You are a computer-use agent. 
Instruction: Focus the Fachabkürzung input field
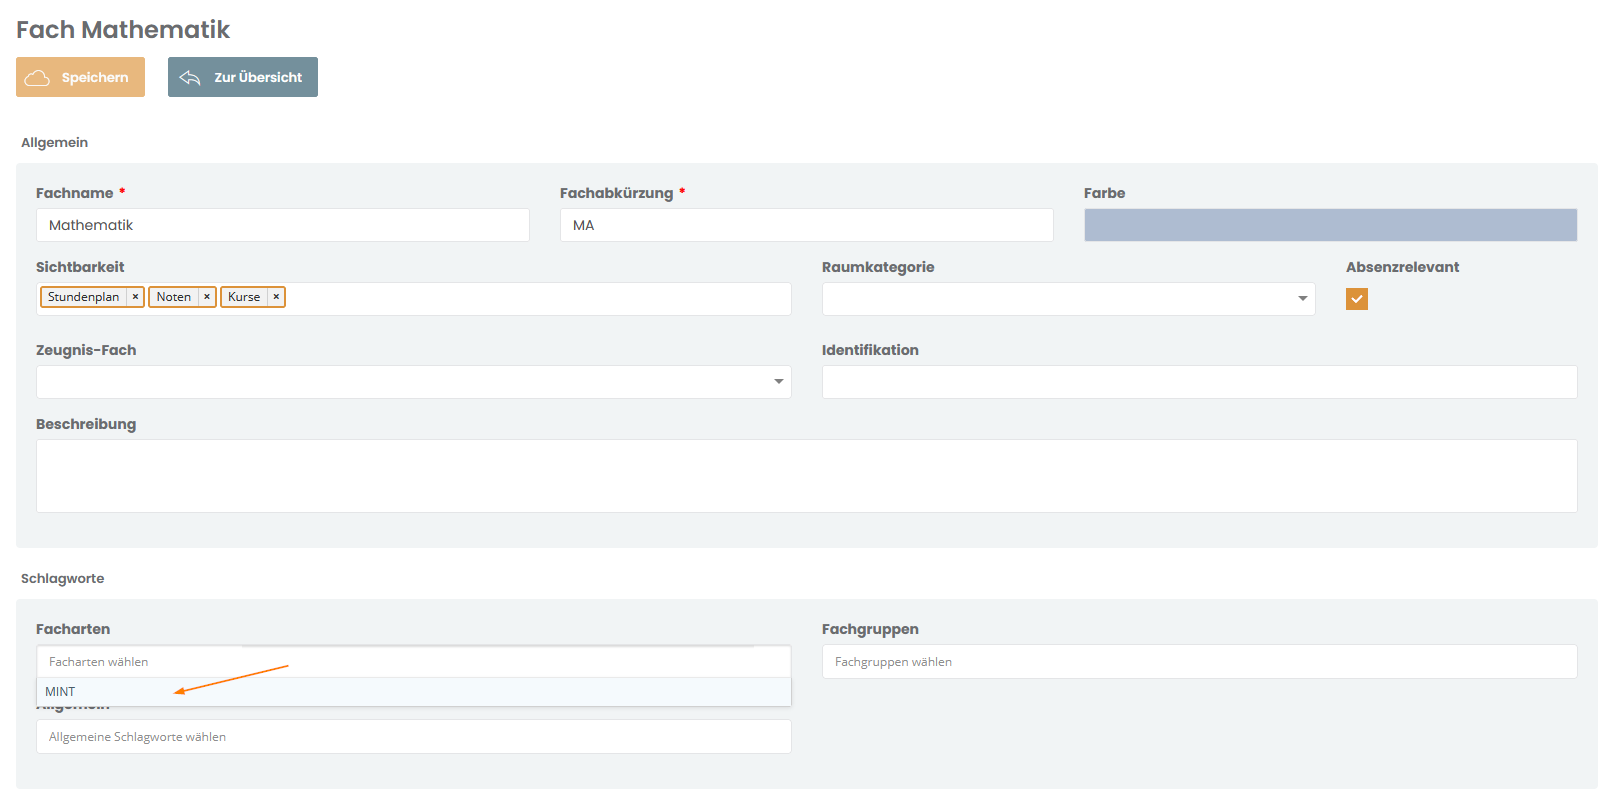(x=806, y=225)
